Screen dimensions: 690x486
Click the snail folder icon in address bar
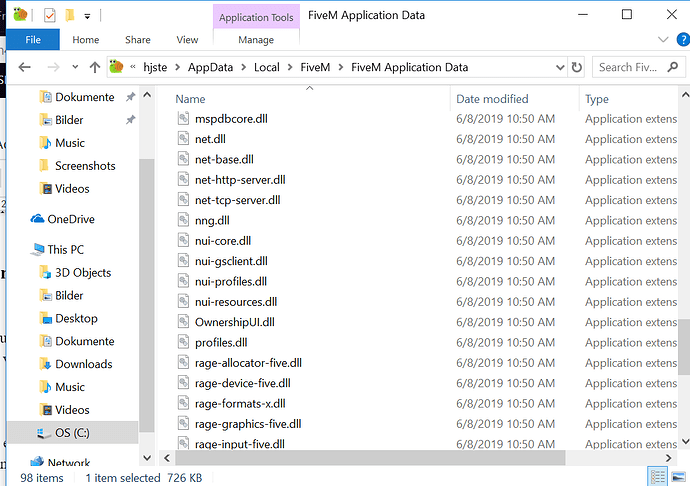[x=116, y=66]
